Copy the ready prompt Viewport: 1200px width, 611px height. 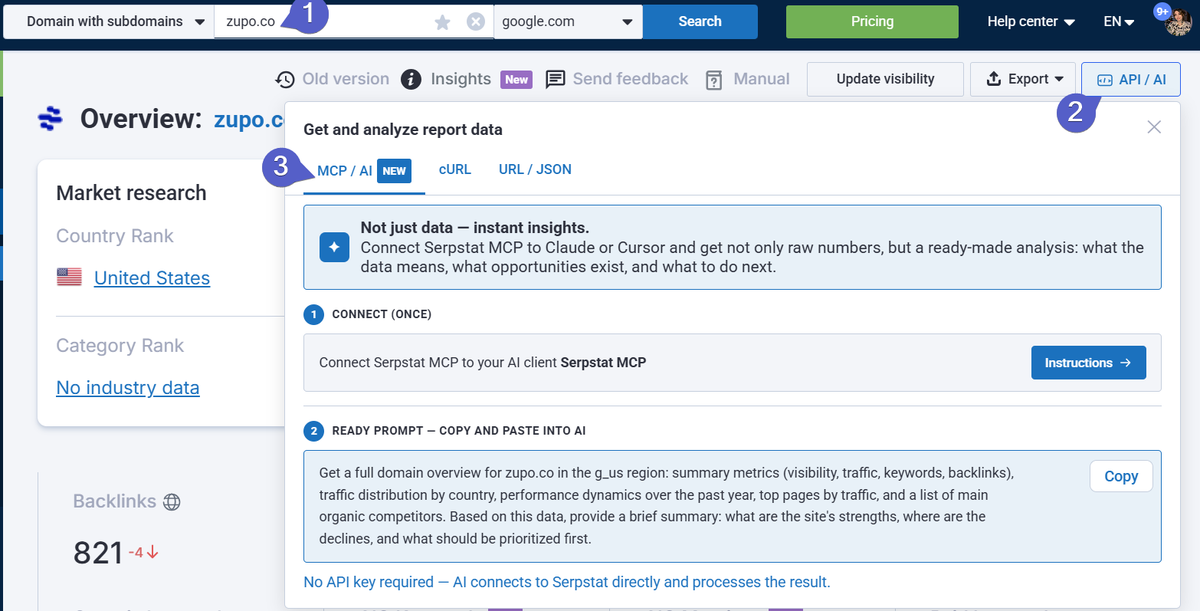(x=1121, y=476)
